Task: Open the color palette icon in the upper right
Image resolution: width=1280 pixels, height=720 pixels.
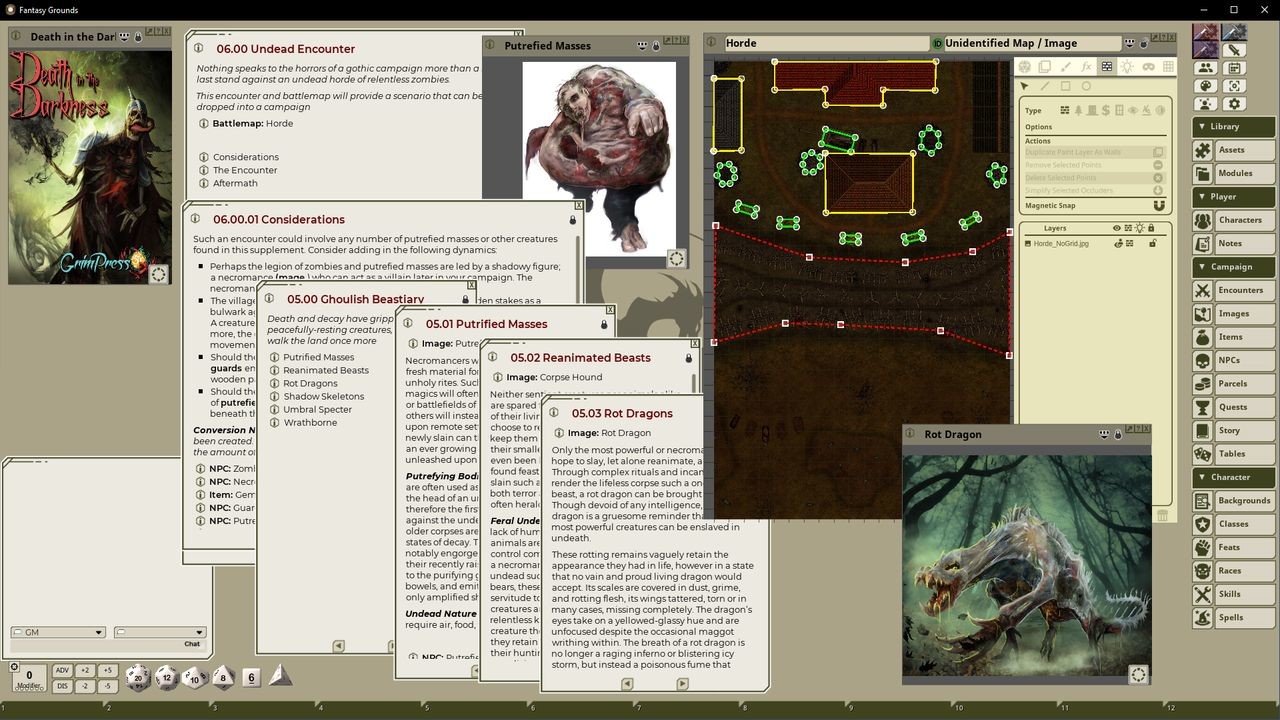Action: (x=1205, y=86)
